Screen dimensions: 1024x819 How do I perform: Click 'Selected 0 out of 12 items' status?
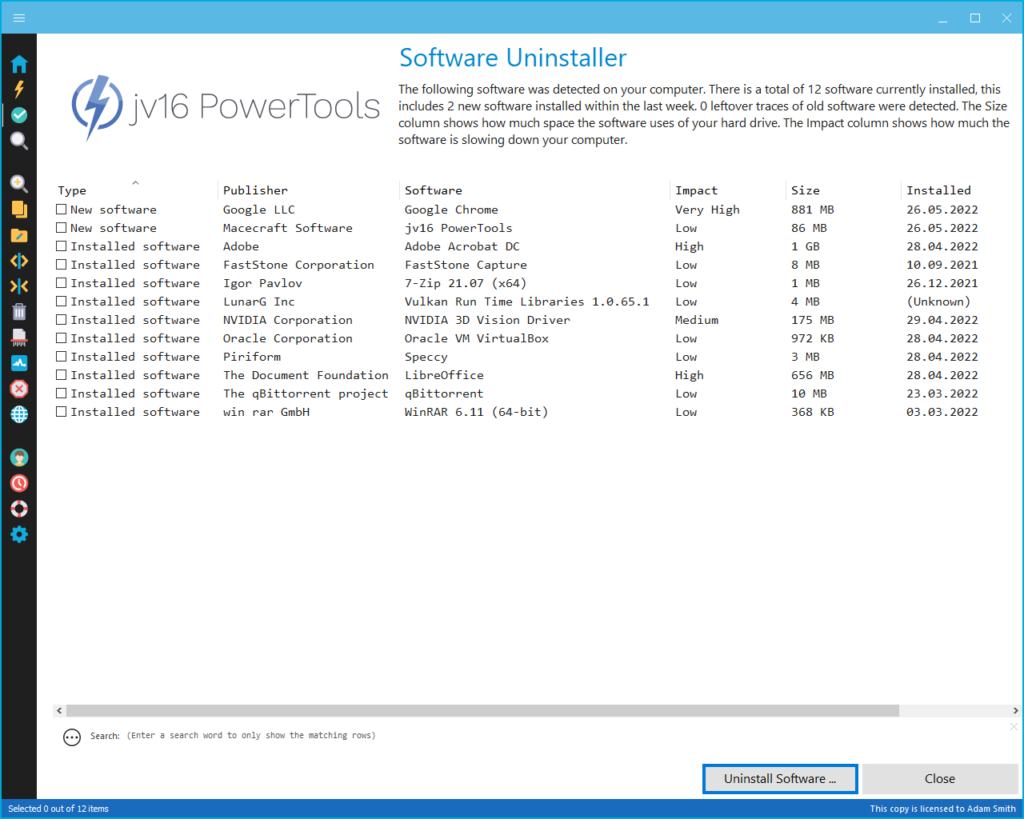click(x=59, y=809)
